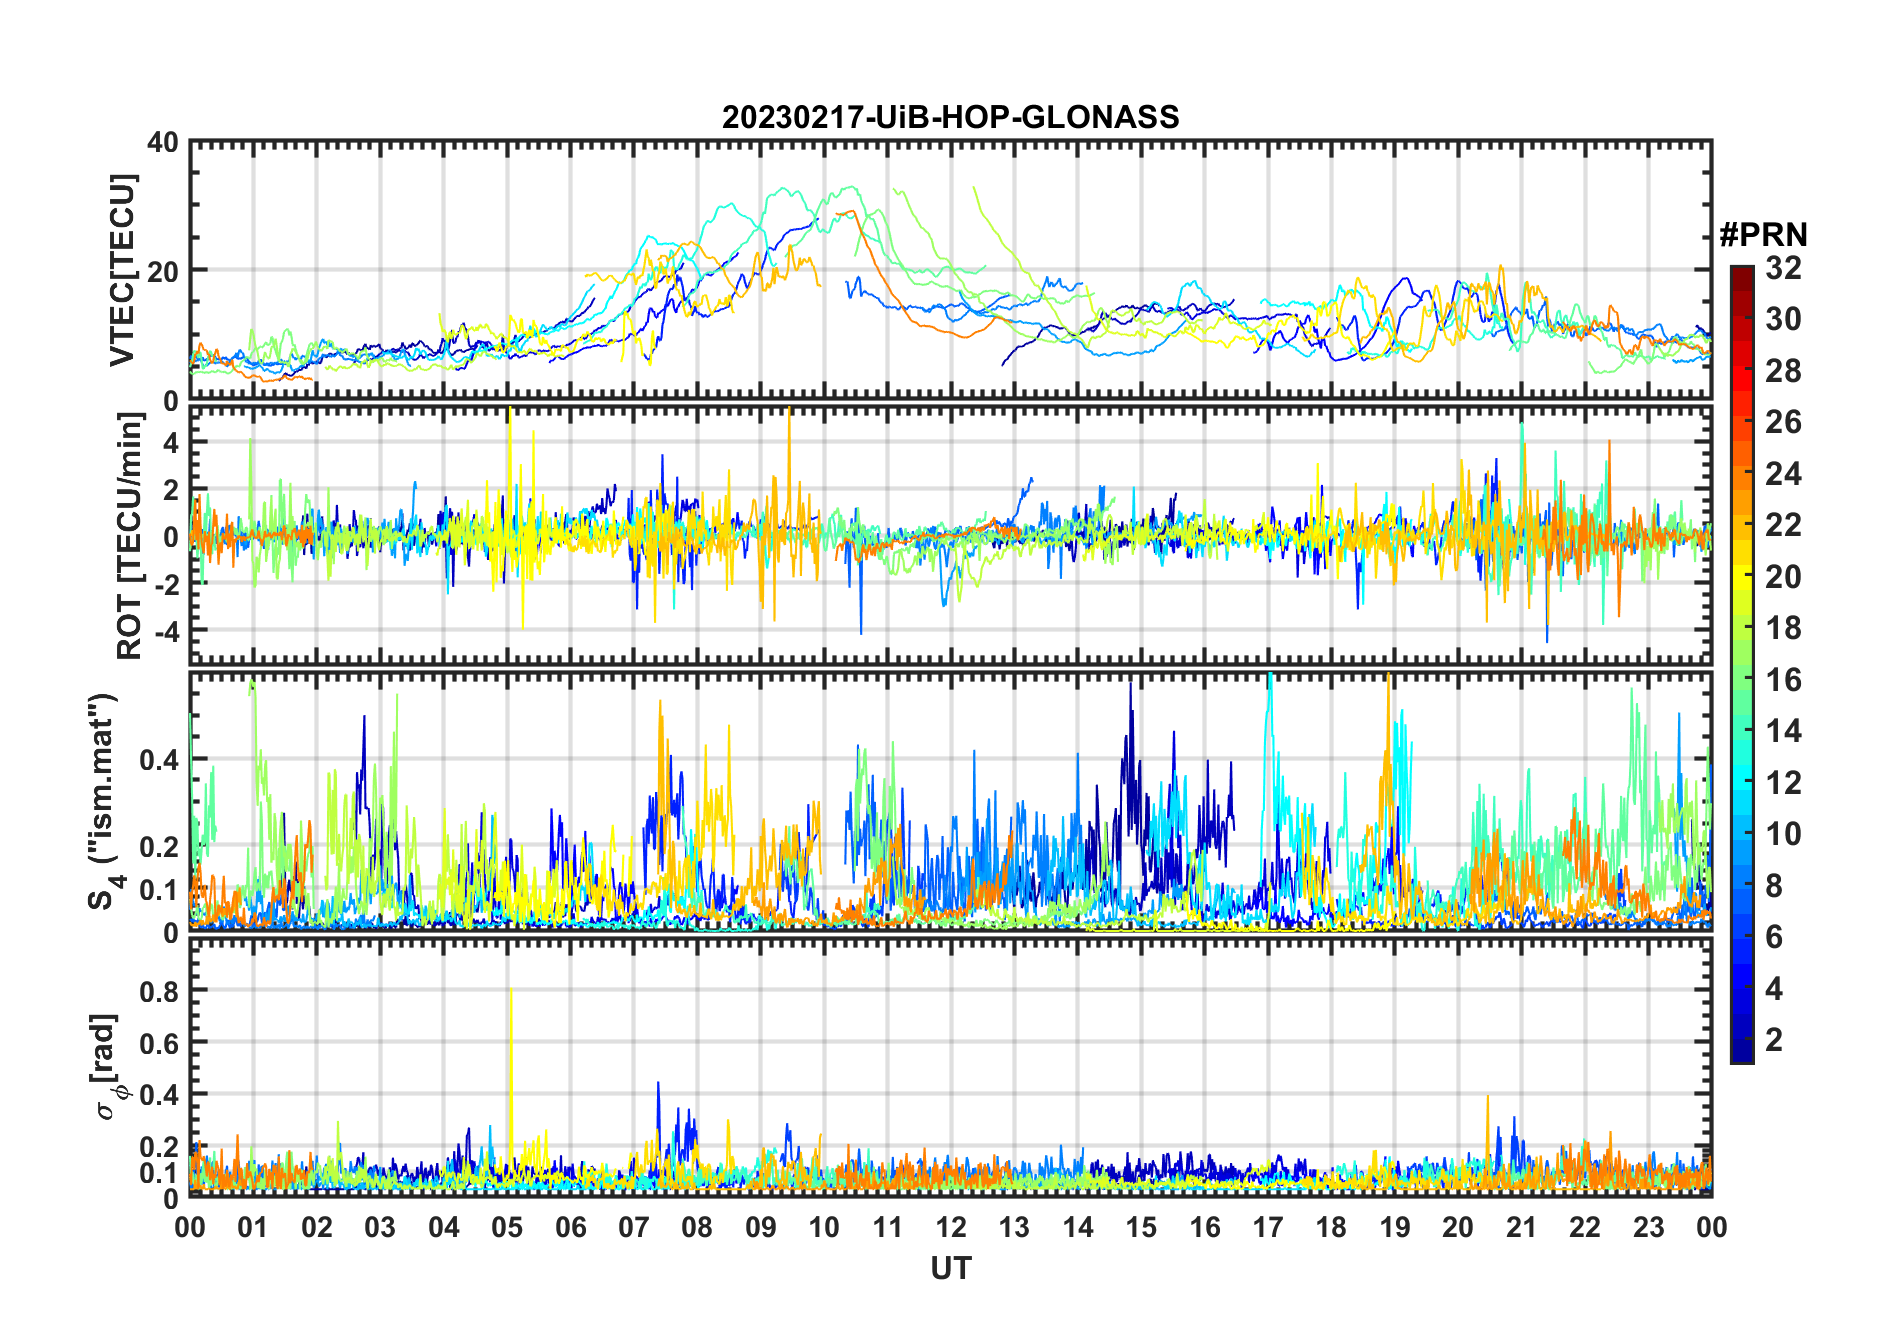Viewport: 1902px width, 1330px height.
Task: Click the "11" hour tick on the UT axis
Action: [888, 1227]
